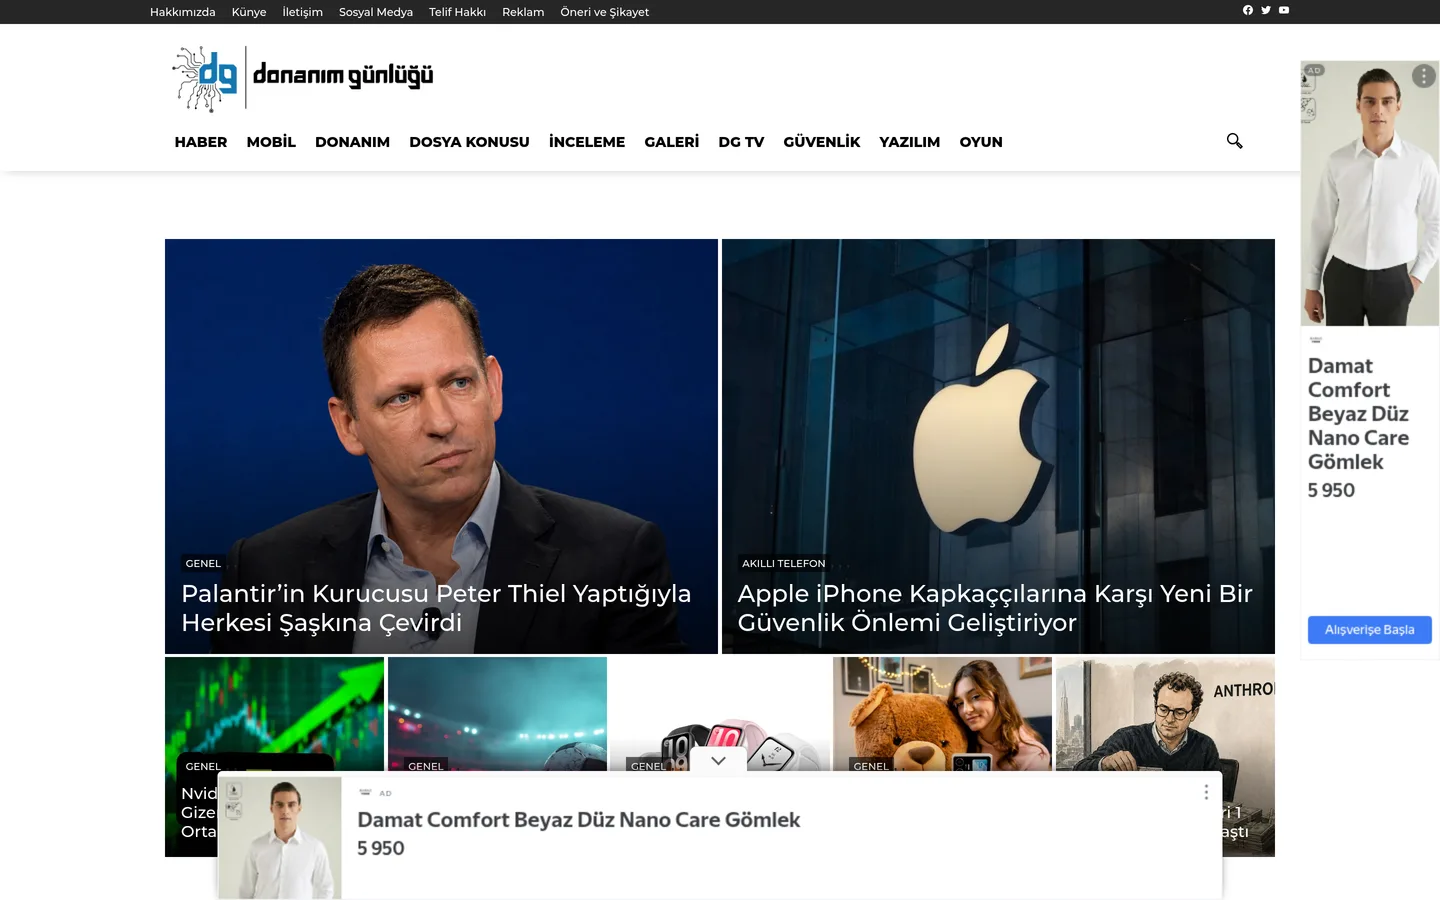The width and height of the screenshot is (1440, 900).
Task: Click the Alışverişe Başla ad button
Action: 1370,629
